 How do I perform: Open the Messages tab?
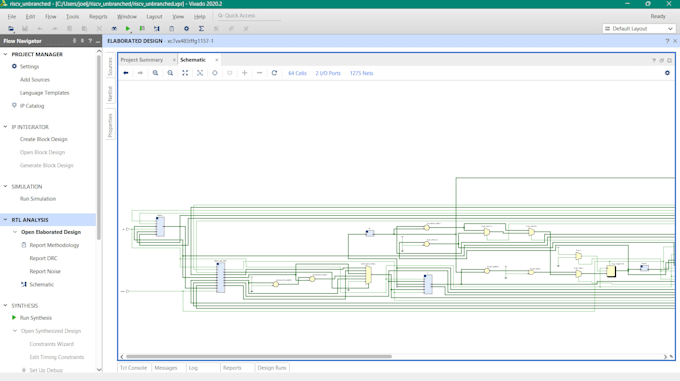[166, 368]
